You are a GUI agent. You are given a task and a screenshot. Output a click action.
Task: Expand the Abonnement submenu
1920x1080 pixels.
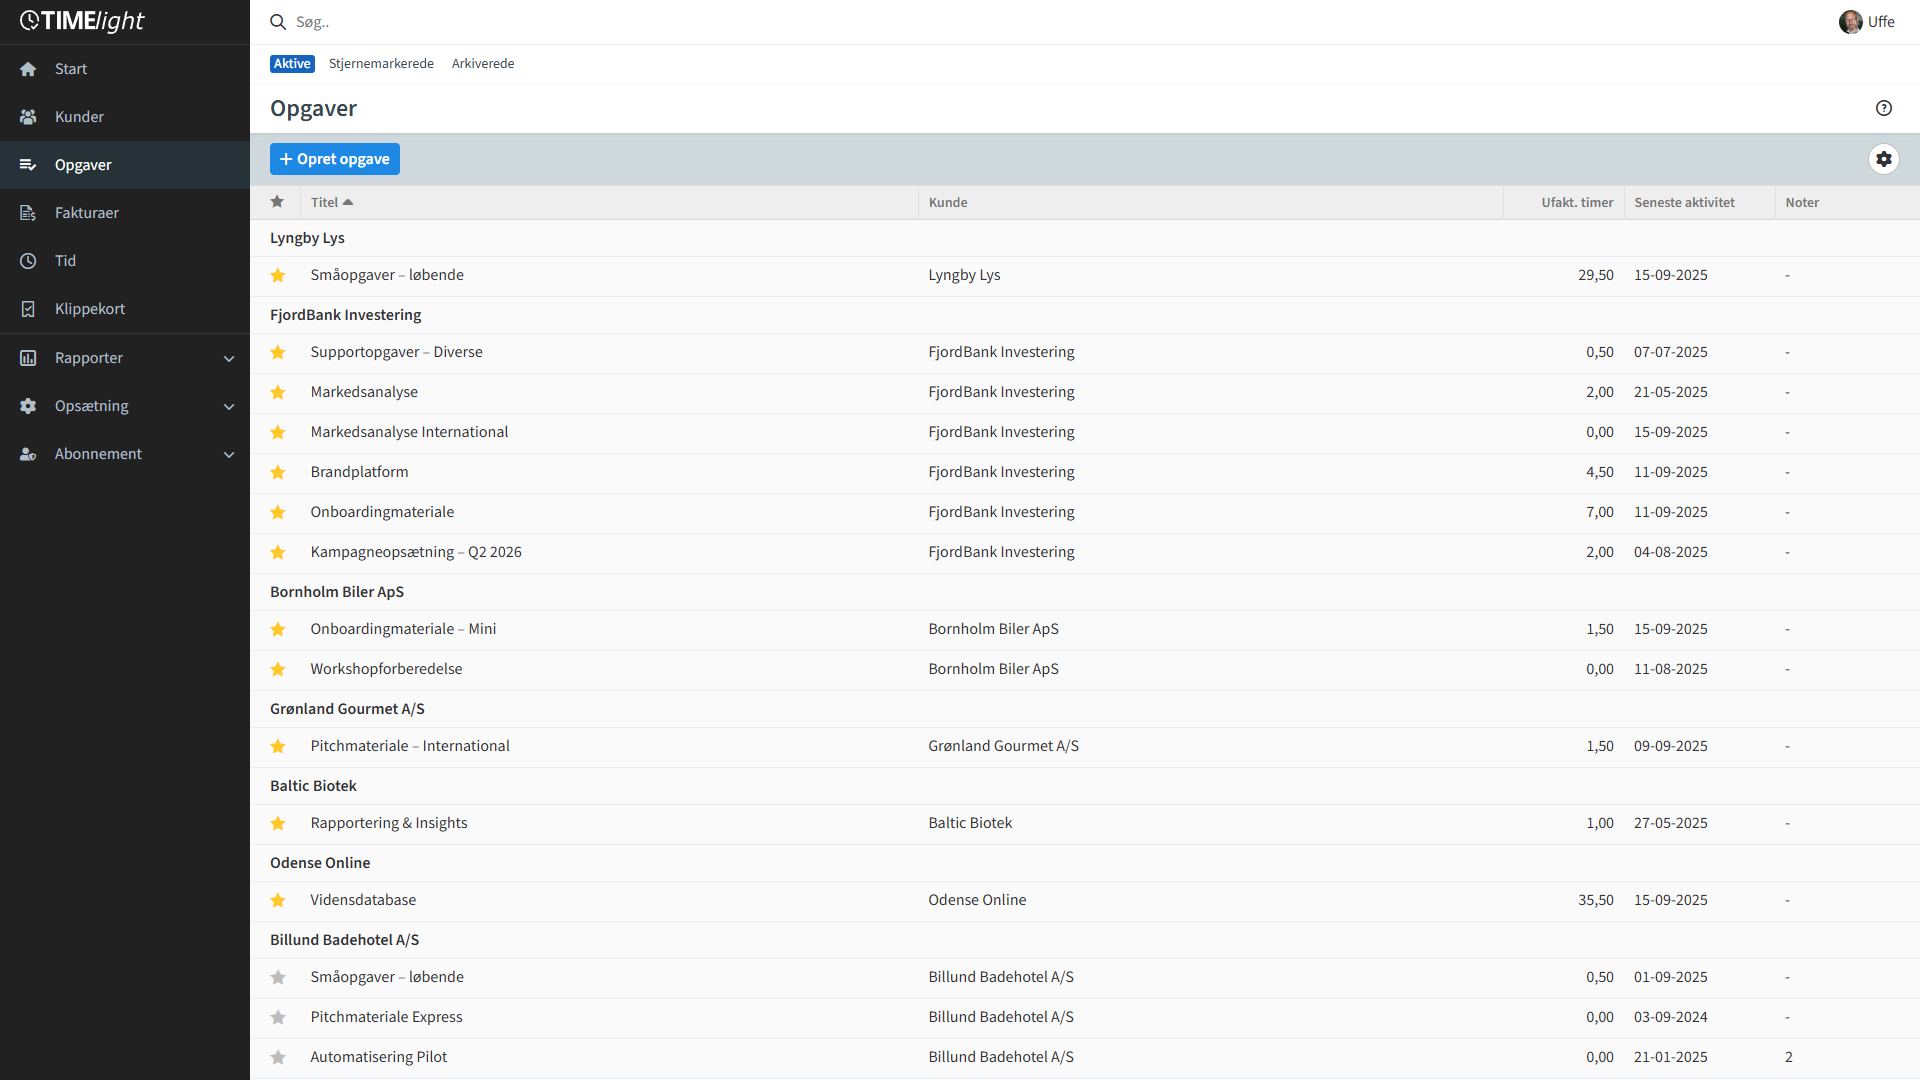click(228, 454)
